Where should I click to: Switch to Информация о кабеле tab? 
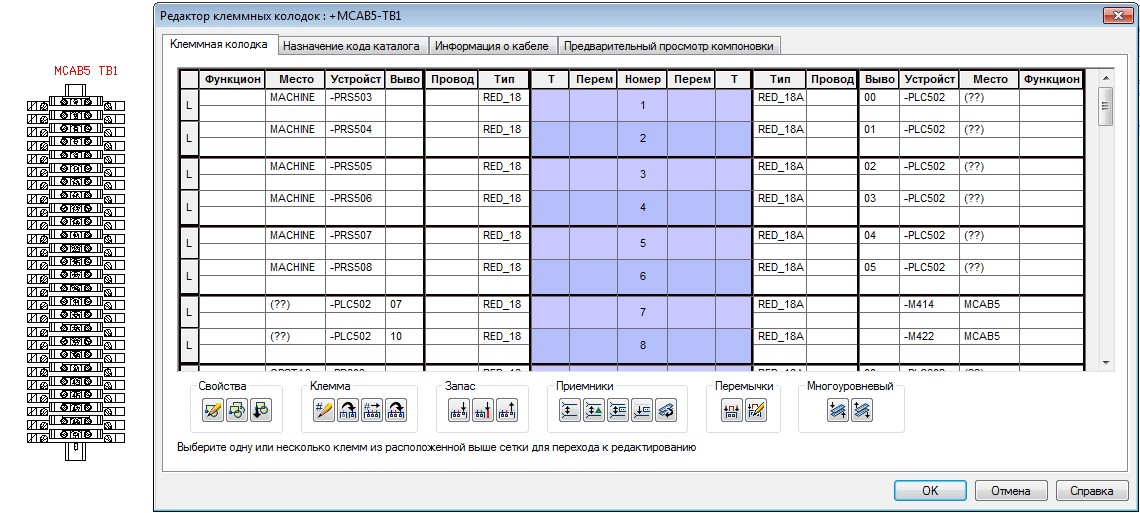pos(493,46)
